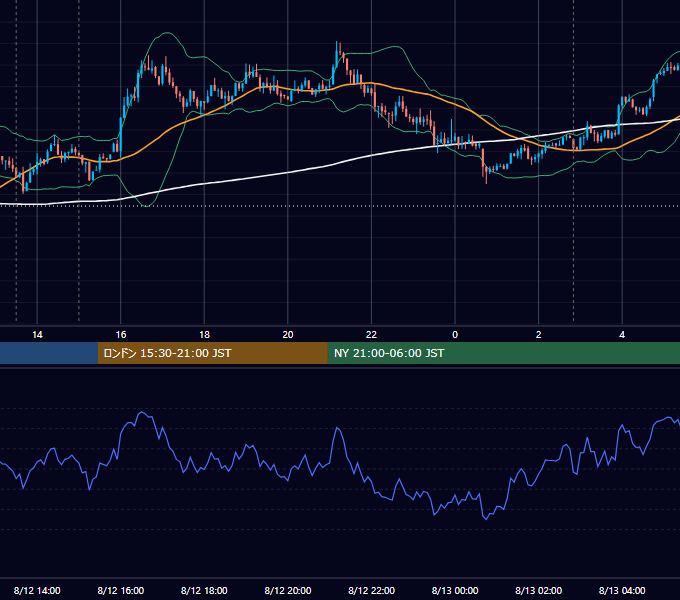Image resolution: width=680 pixels, height=600 pixels.
Task: Click the 8/12 14:00 time label
Action: pyautogui.click(x=37, y=590)
